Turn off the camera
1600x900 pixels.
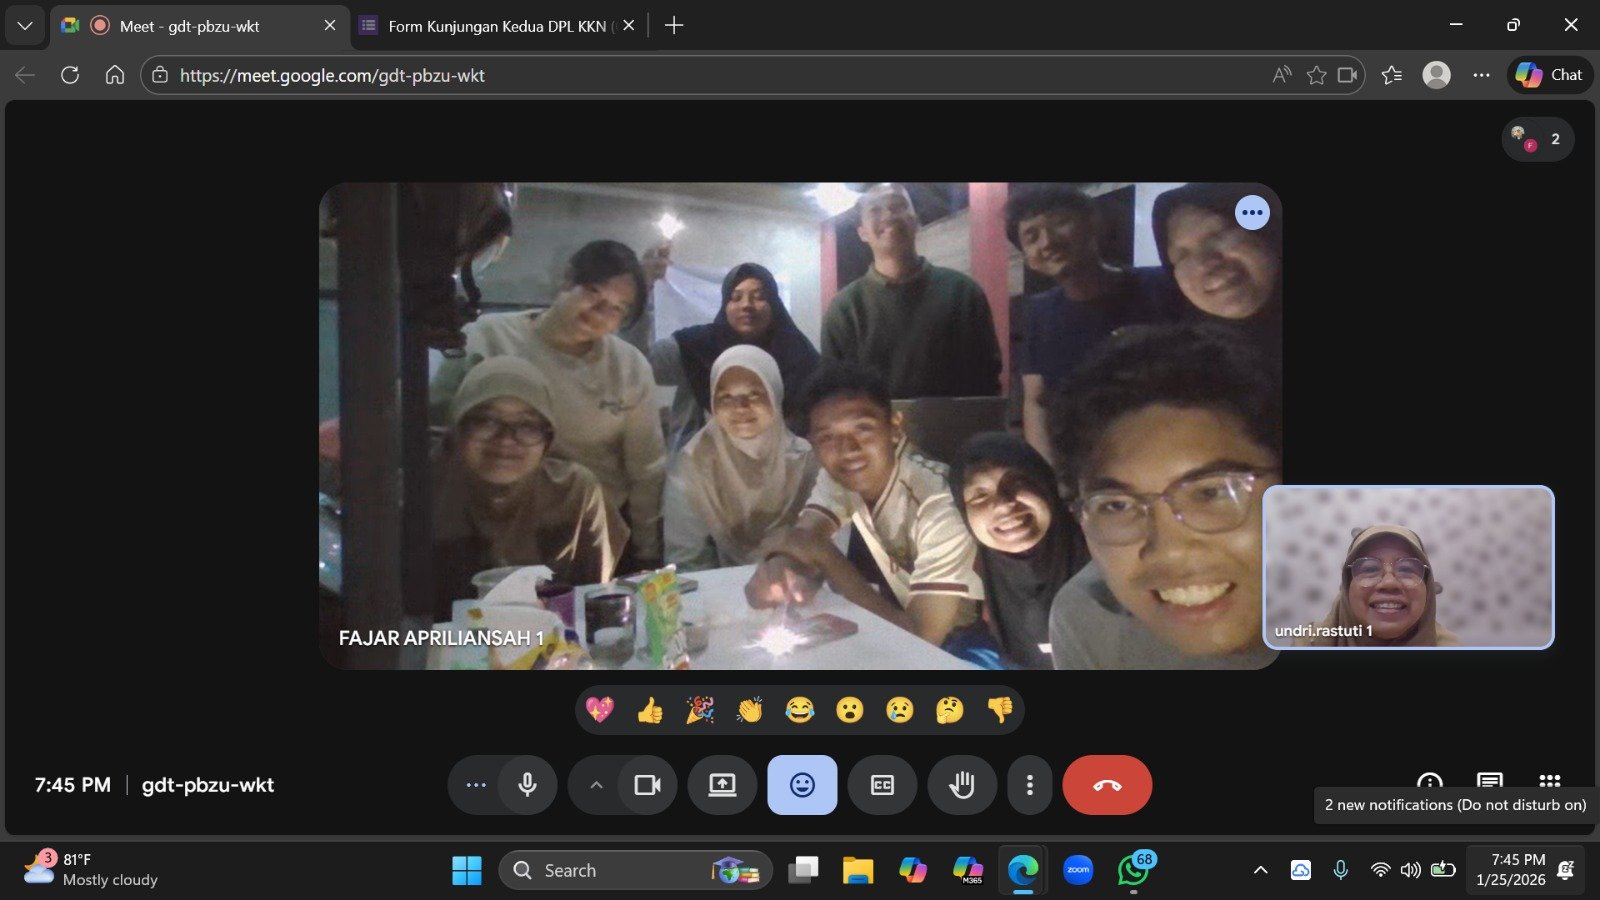[649, 785]
